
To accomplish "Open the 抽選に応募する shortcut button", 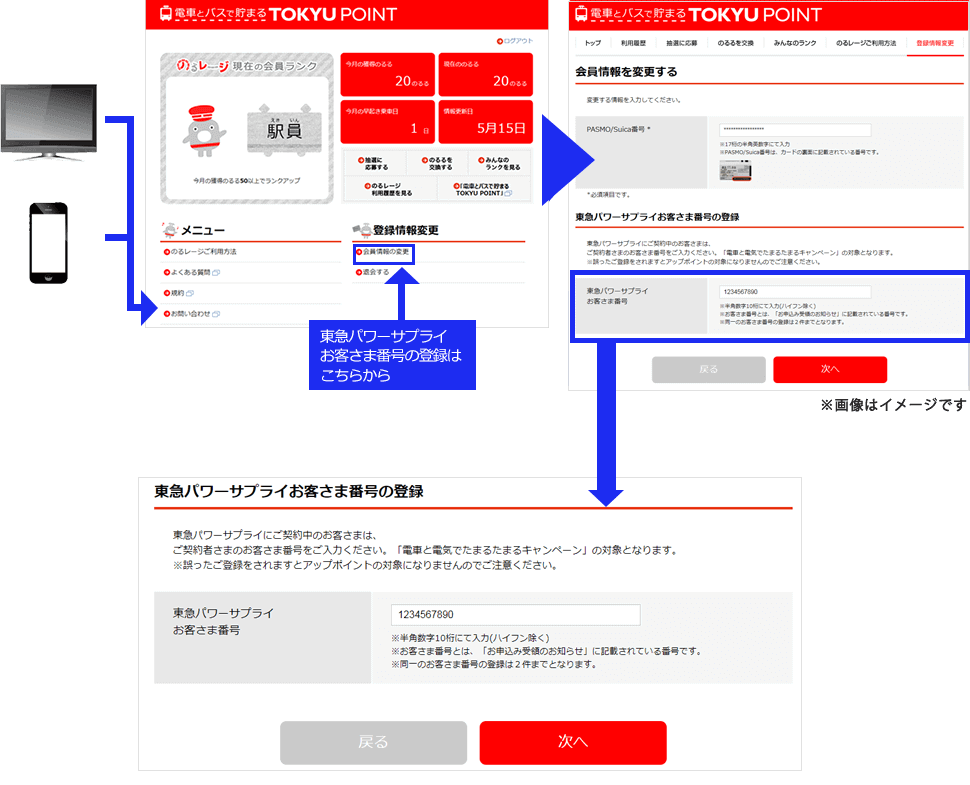I will tap(374, 163).
